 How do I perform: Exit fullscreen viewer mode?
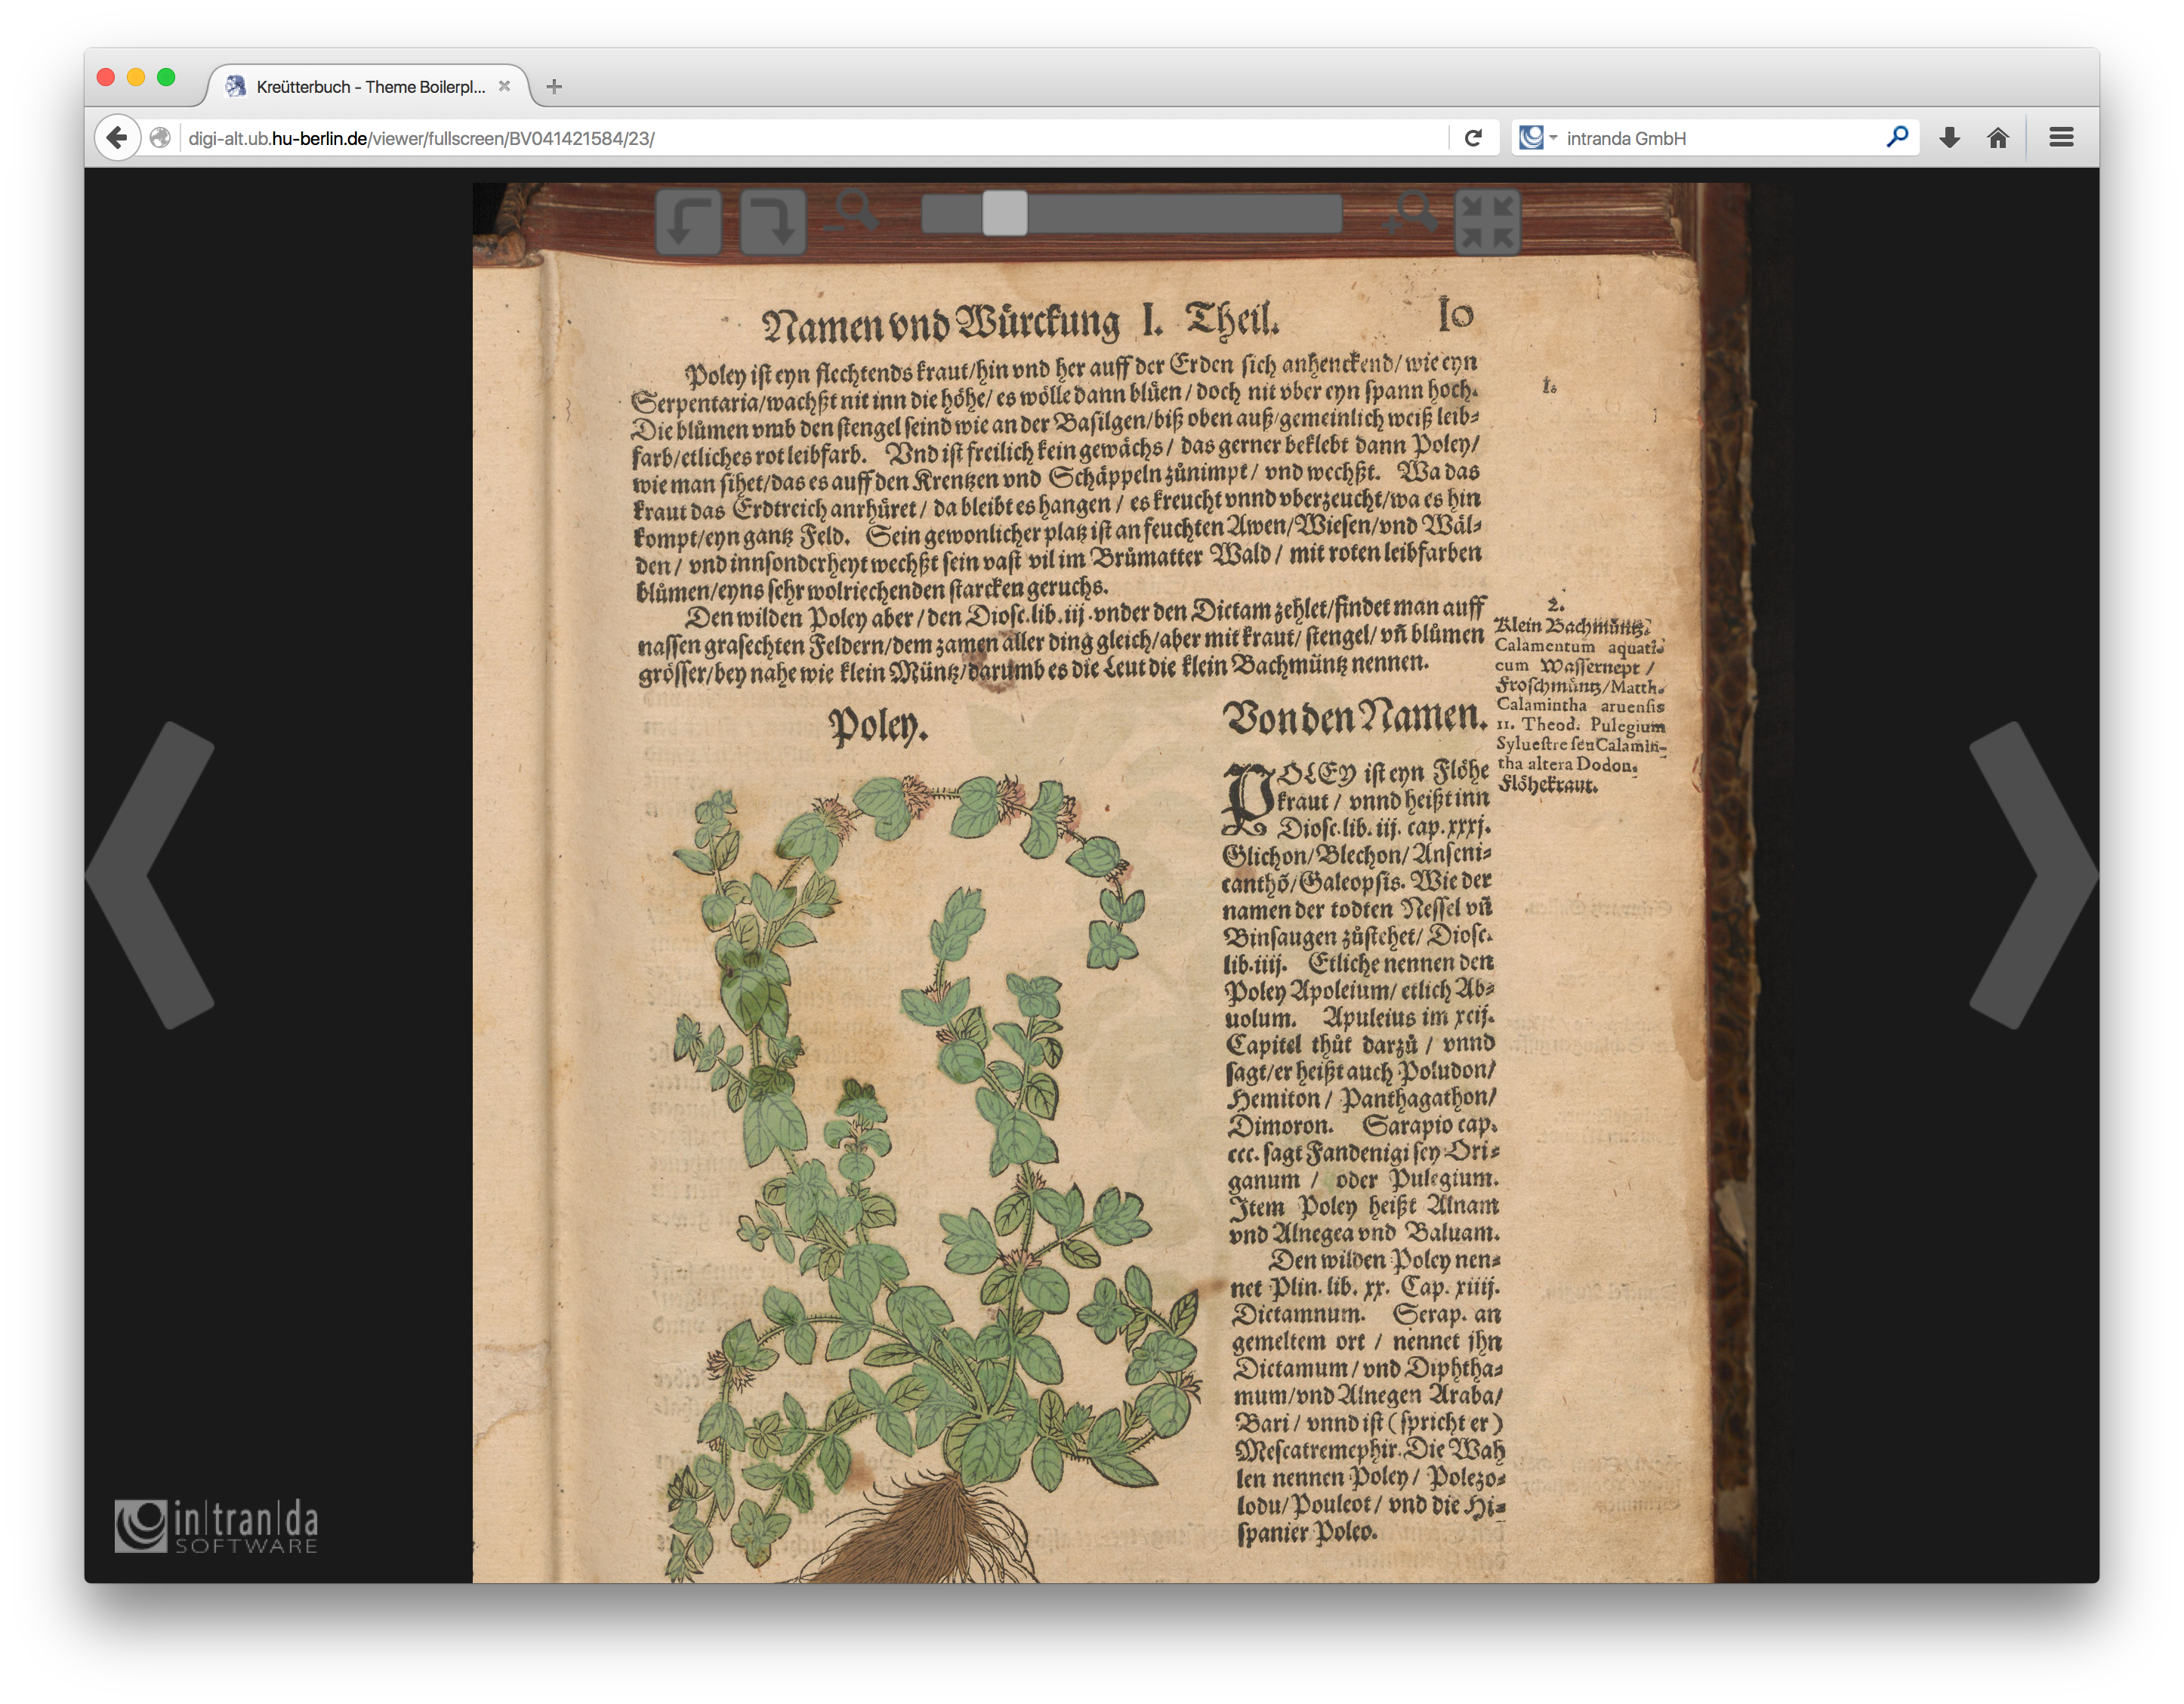pos(1487,222)
